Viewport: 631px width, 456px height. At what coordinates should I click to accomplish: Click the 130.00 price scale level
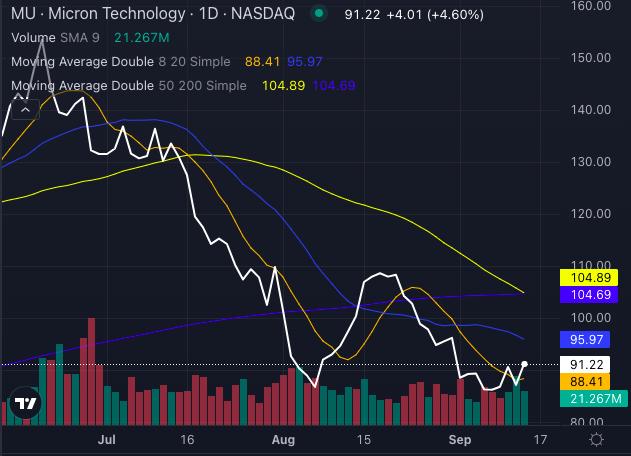point(590,162)
